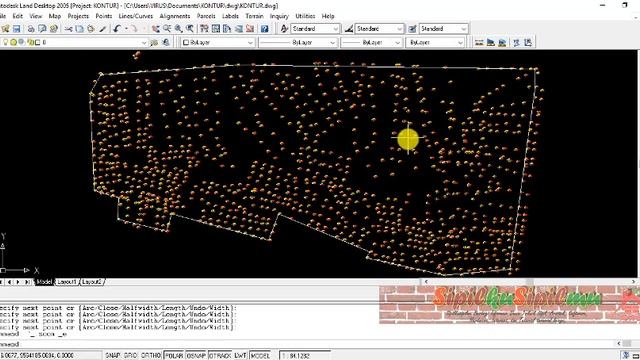Click the Table Style icon
The image size is (640, 360).
[x=412, y=29]
